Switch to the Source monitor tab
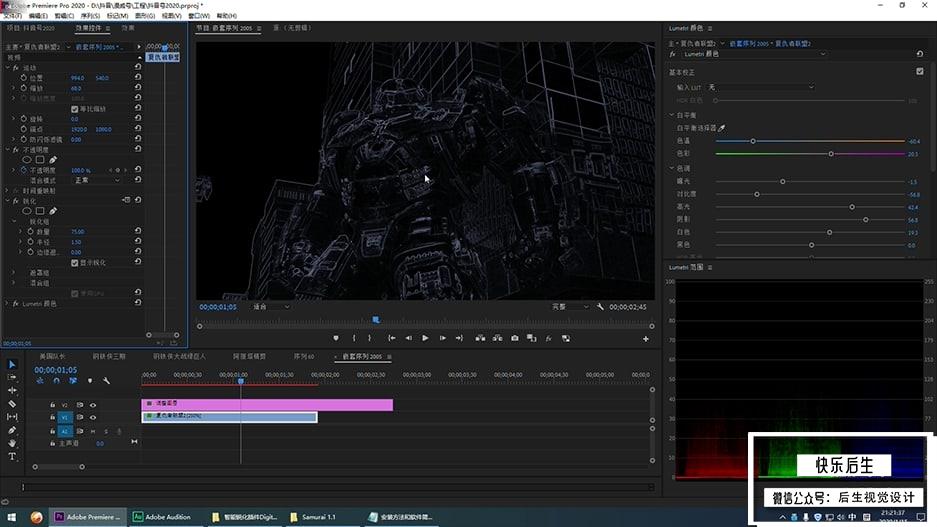 [292, 28]
